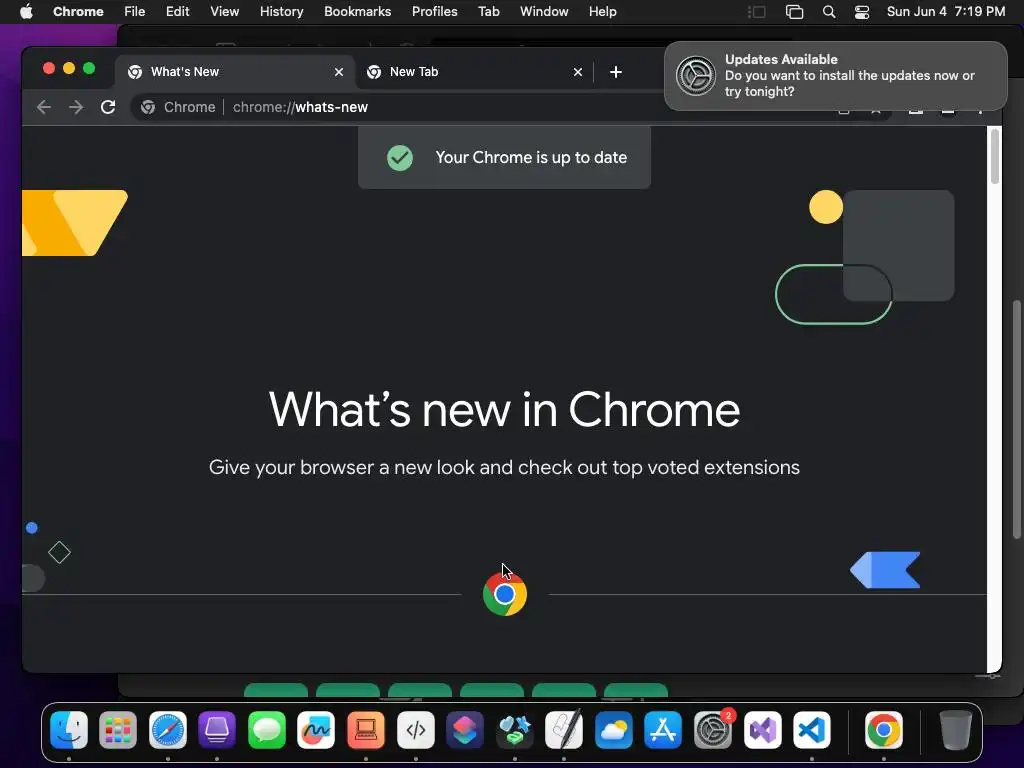
Task: Click Google Chrome icon in the Dock
Action: (884, 729)
